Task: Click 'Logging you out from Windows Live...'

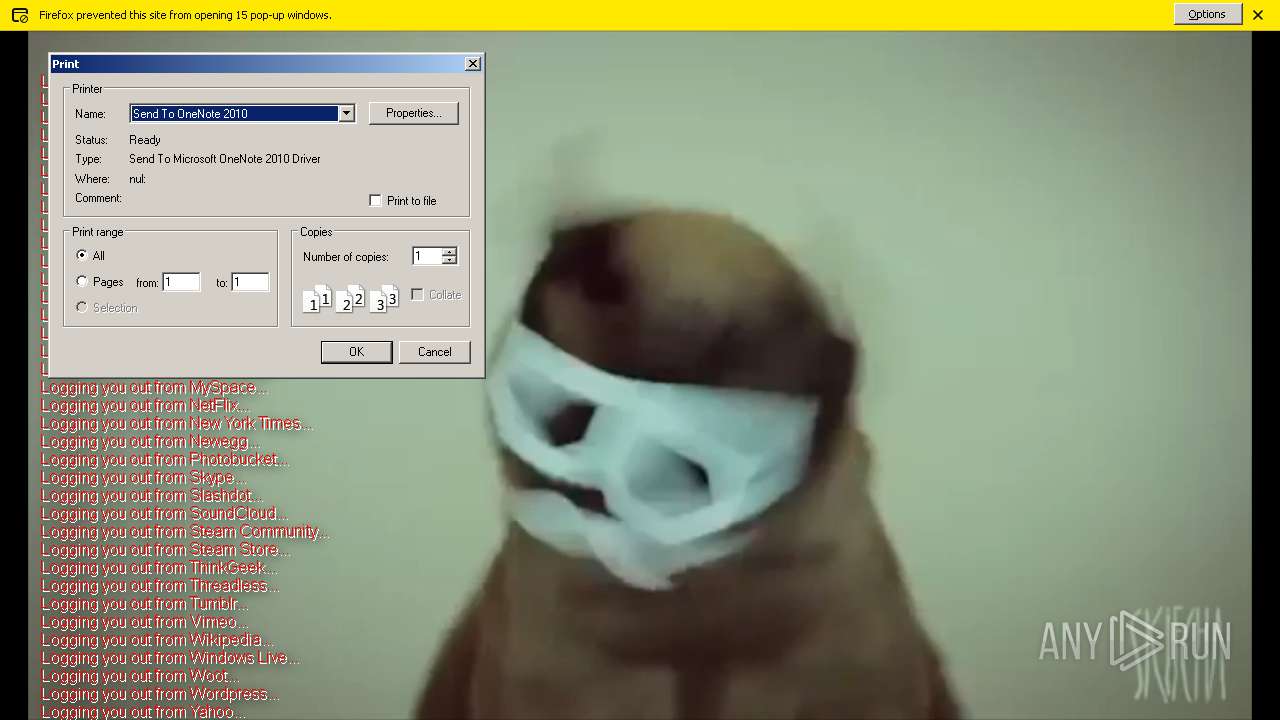Action: [x=171, y=658]
